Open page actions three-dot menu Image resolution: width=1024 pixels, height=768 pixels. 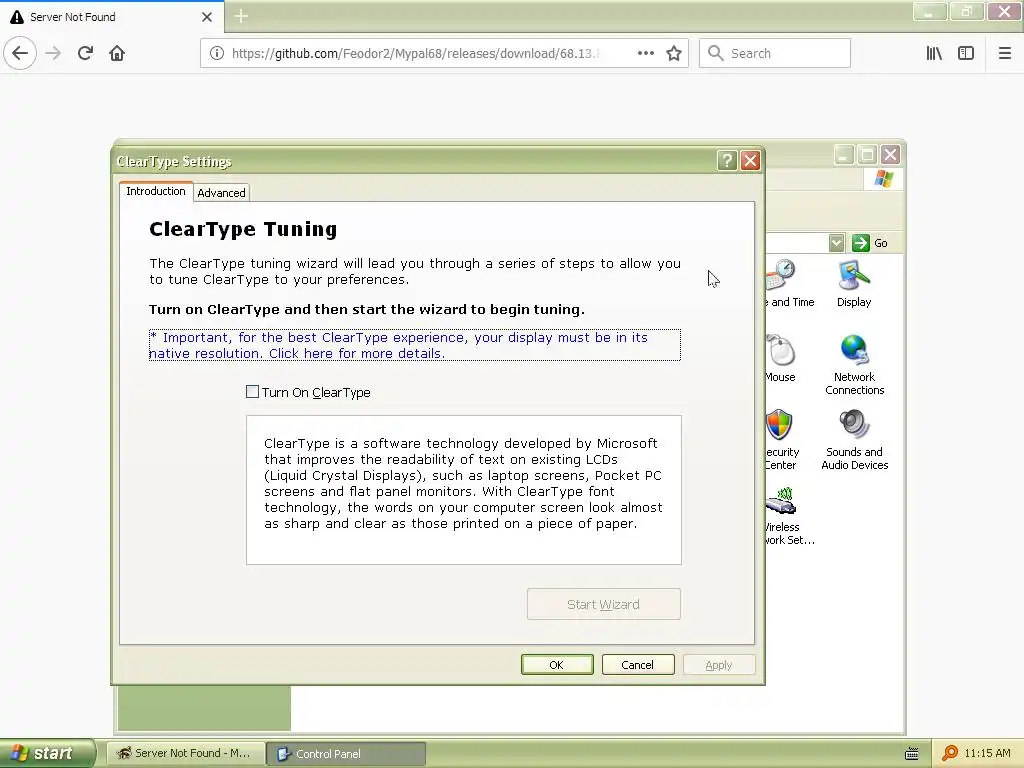click(x=645, y=54)
